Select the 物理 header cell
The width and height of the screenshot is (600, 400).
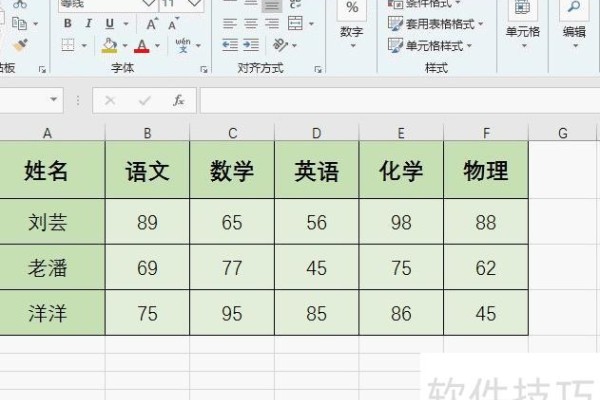pyautogui.click(x=486, y=170)
